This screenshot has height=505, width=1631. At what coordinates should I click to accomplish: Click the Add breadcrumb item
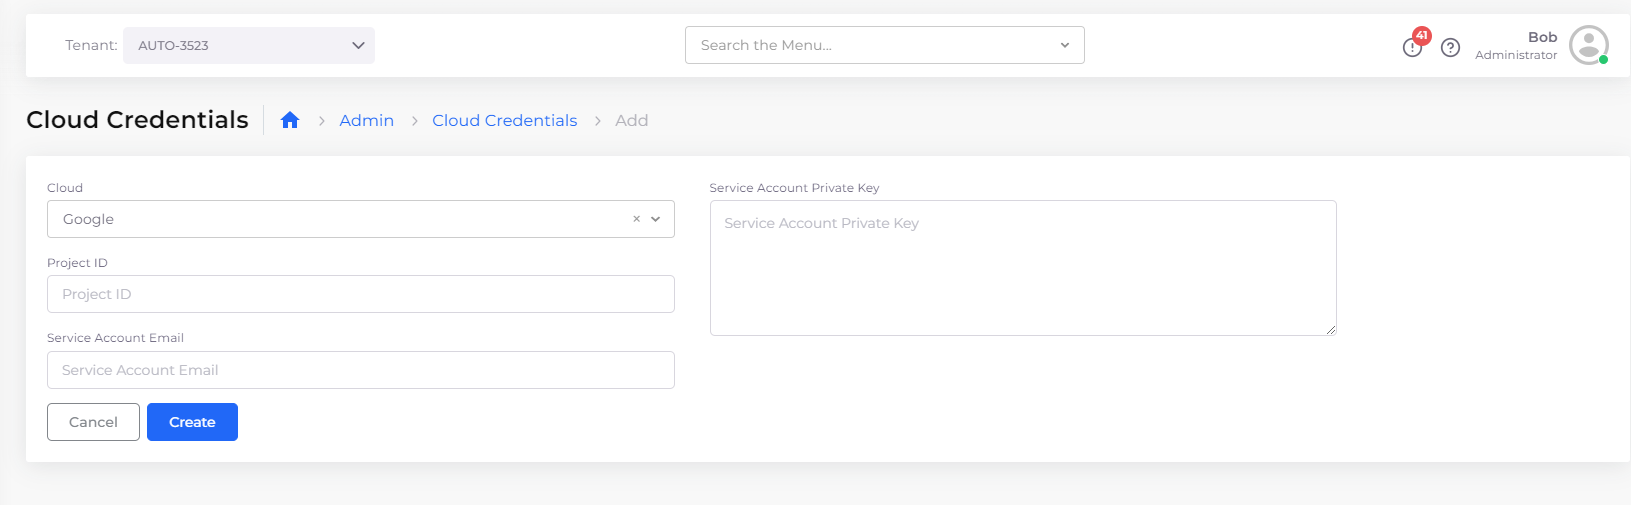(631, 120)
